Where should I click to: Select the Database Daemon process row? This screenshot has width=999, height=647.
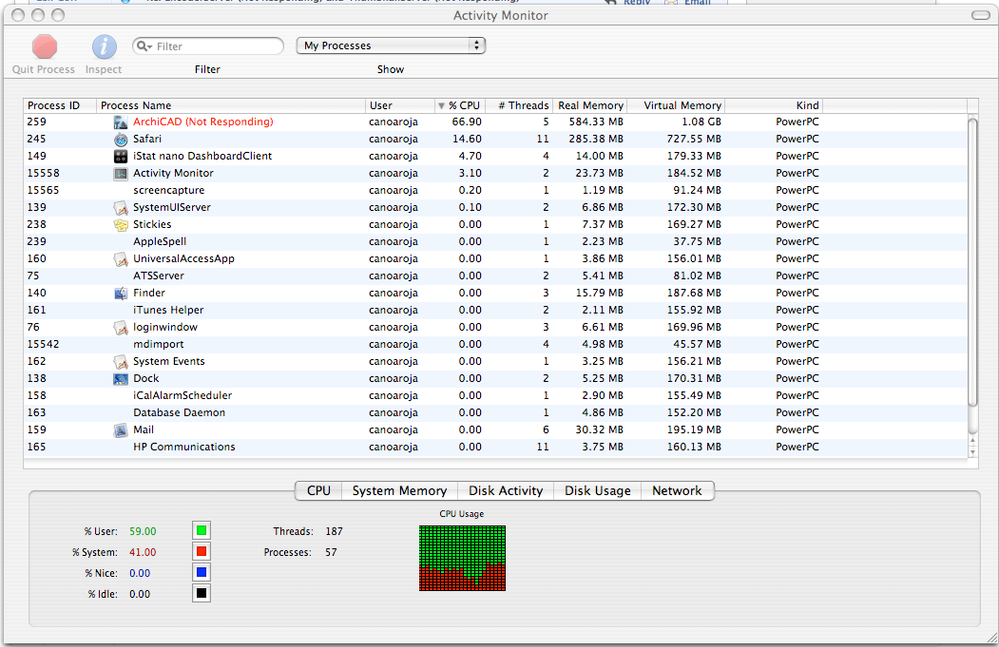[x=496, y=413]
